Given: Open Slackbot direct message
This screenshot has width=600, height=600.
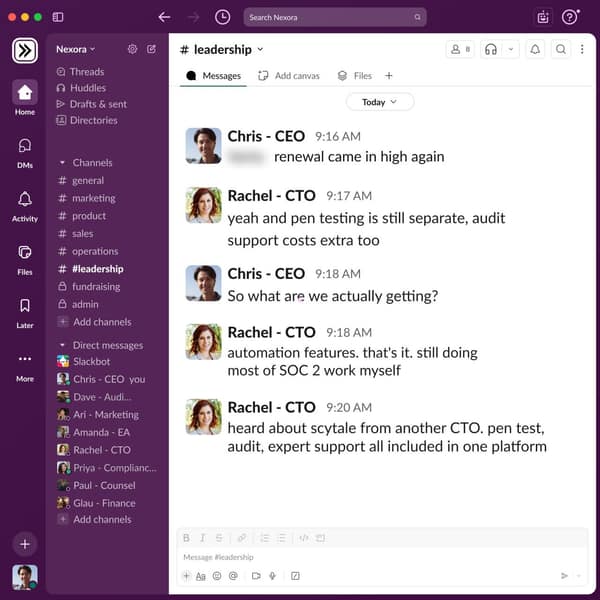Looking at the screenshot, I should pyautogui.click(x=83, y=362).
